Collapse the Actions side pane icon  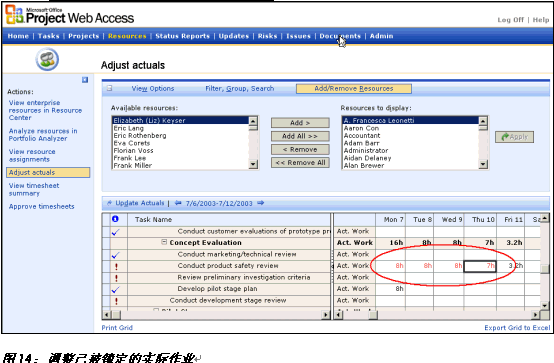[x=85, y=80]
